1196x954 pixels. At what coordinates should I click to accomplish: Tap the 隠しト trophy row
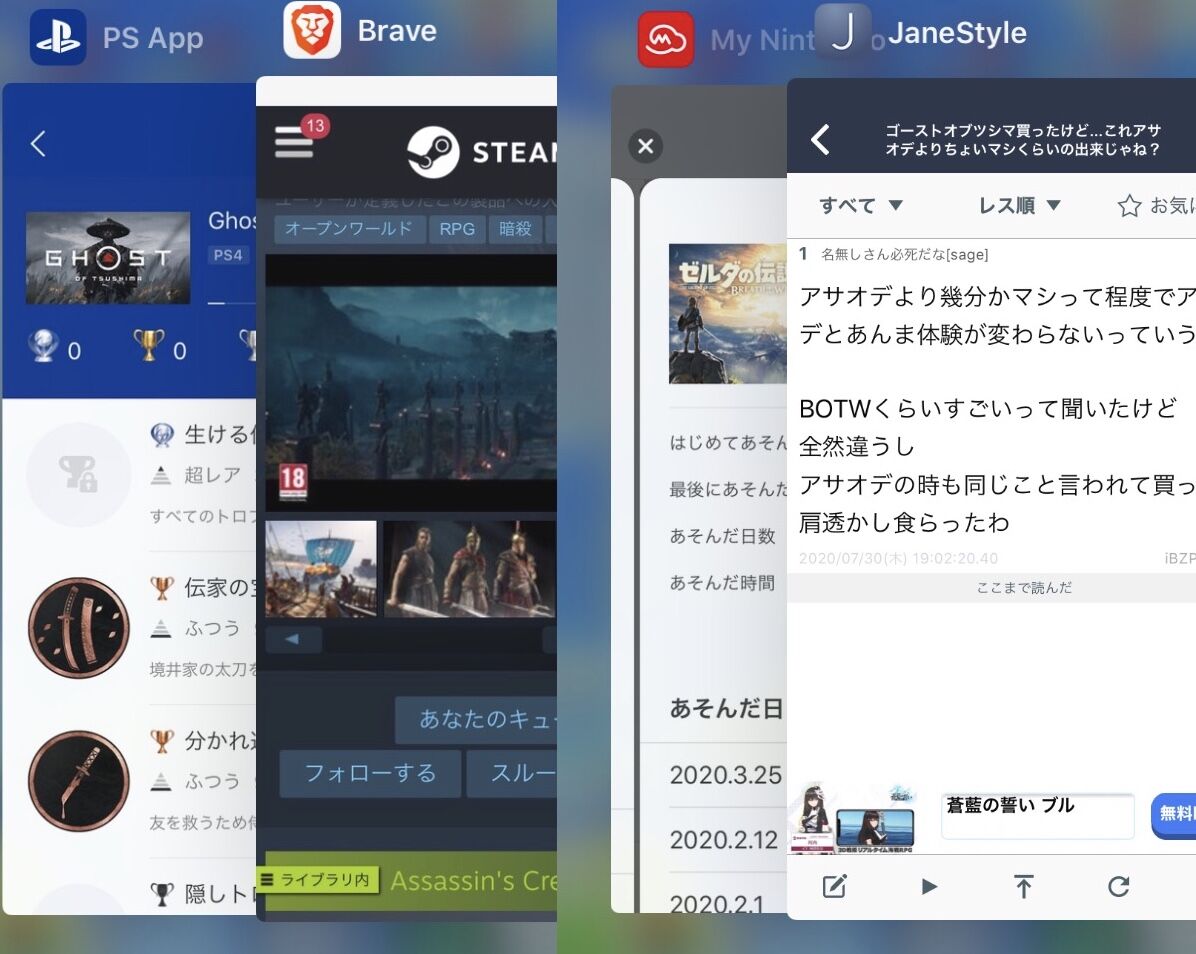coord(203,894)
